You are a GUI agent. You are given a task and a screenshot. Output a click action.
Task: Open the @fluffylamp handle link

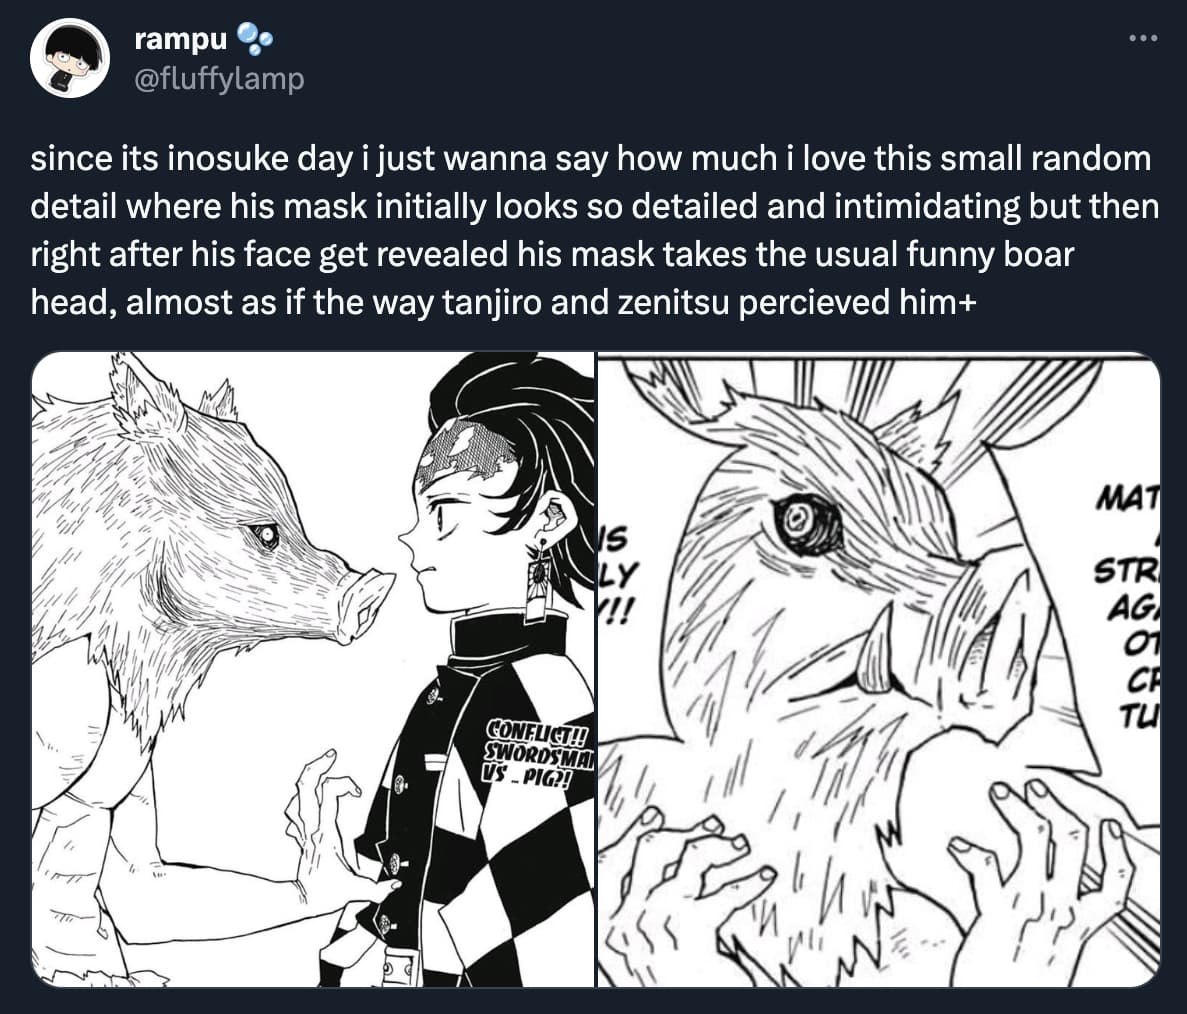tap(219, 79)
